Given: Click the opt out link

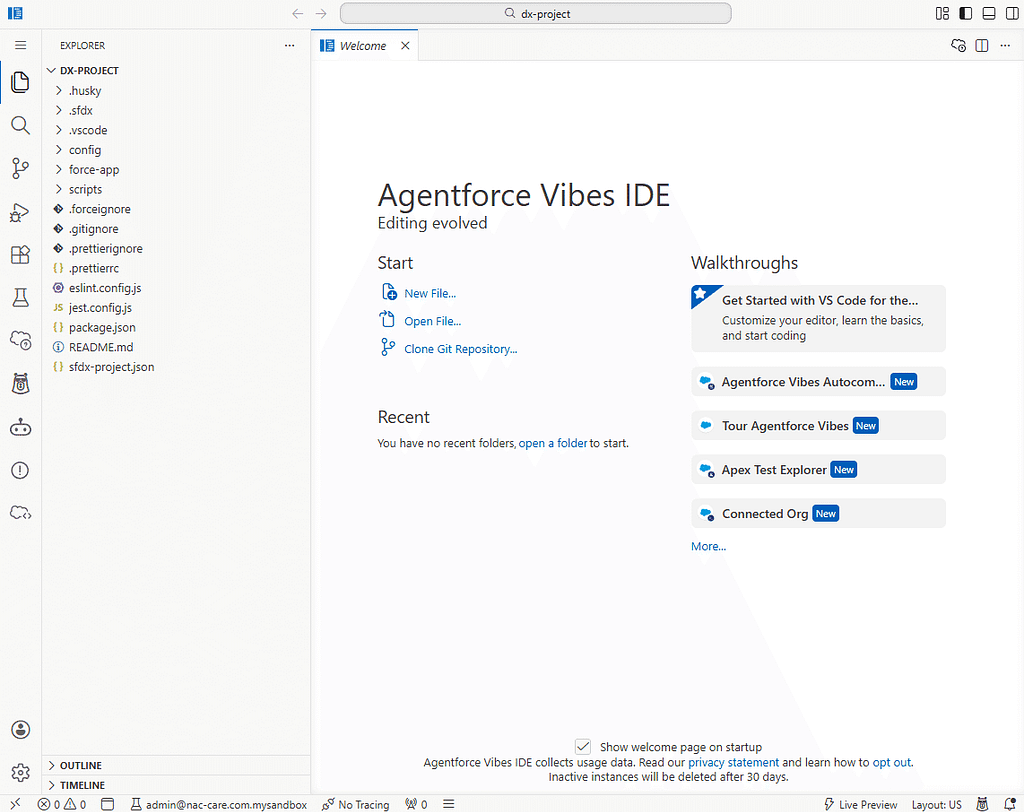Looking at the screenshot, I should tap(891, 762).
